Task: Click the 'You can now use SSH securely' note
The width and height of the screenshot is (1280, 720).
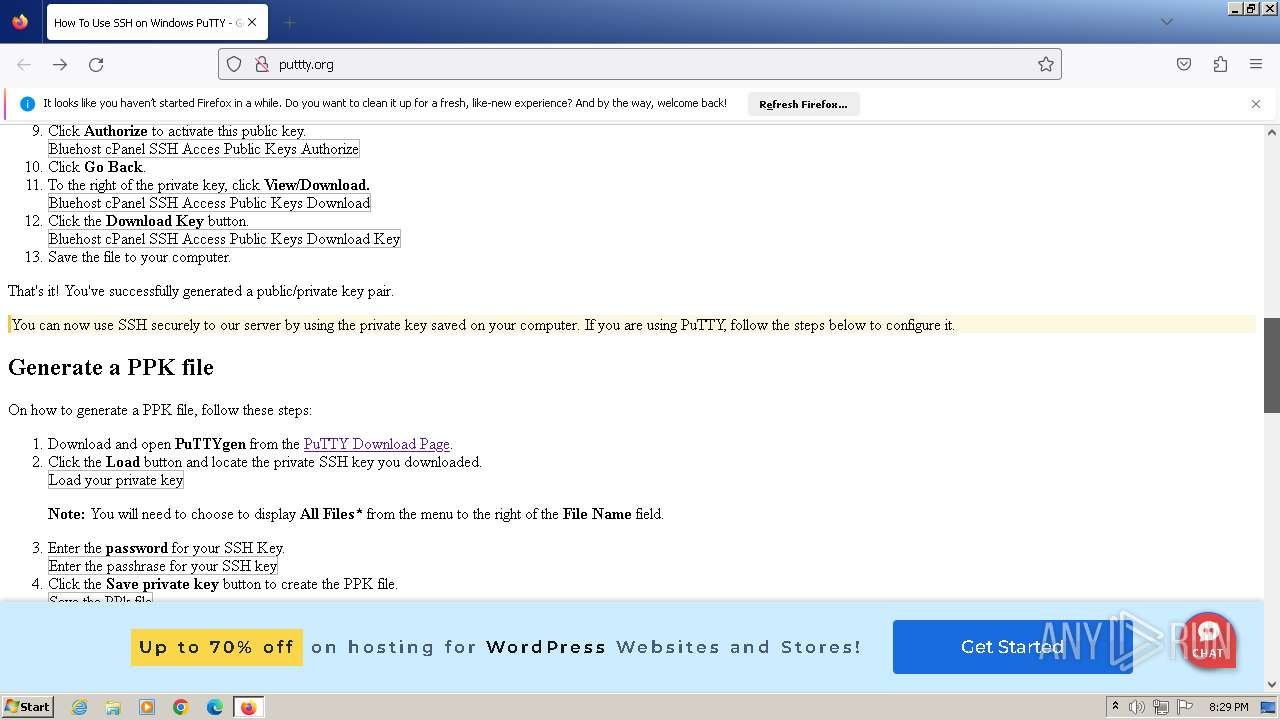Action: click(x=632, y=325)
